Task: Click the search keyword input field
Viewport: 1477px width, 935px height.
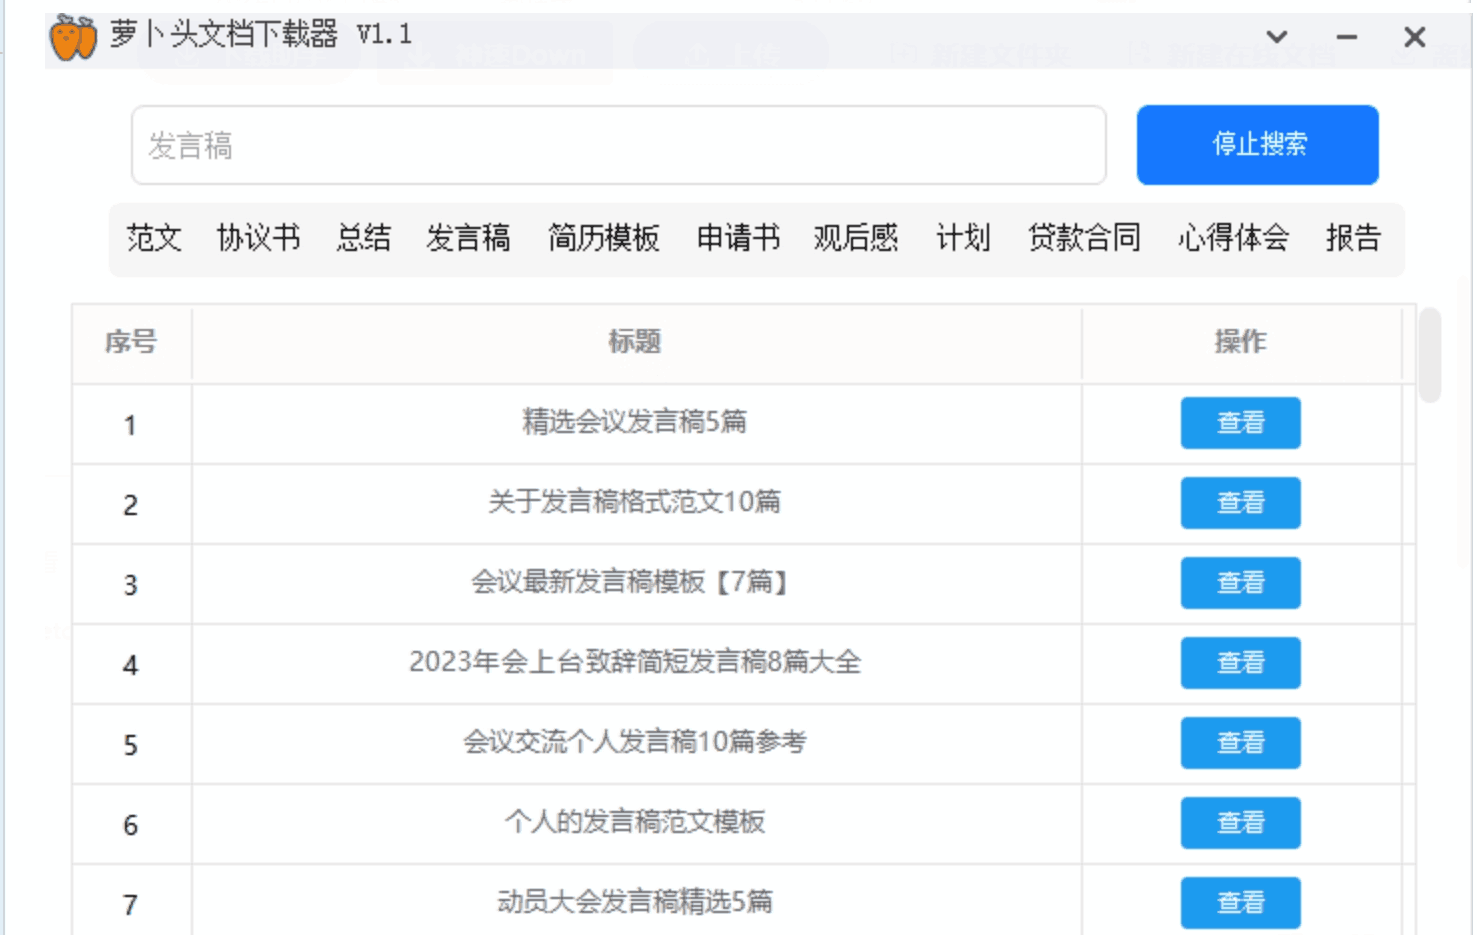Action: click(618, 146)
